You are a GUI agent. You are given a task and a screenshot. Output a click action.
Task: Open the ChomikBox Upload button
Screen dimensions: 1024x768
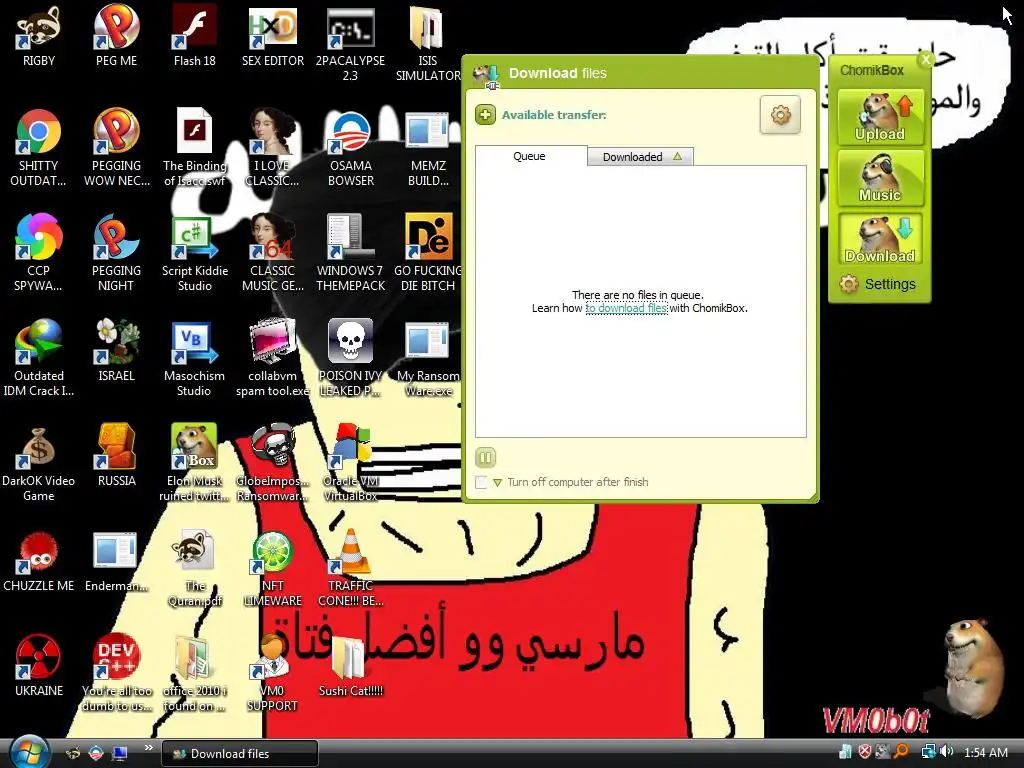880,118
